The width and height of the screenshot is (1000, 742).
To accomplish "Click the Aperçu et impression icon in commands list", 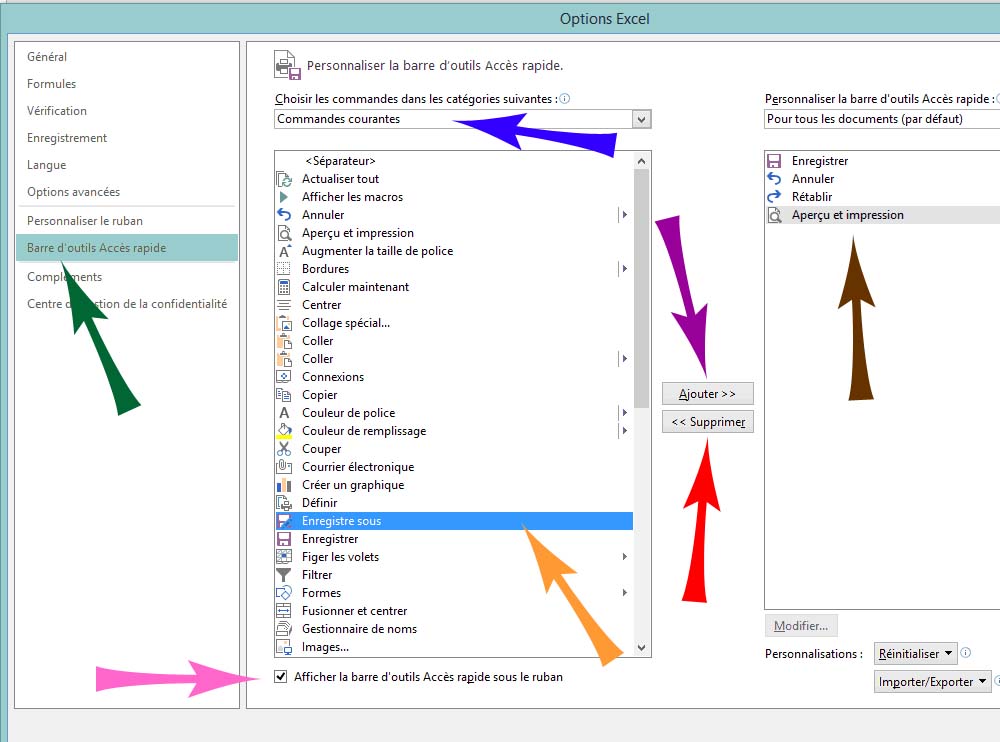I will pos(284,233).
